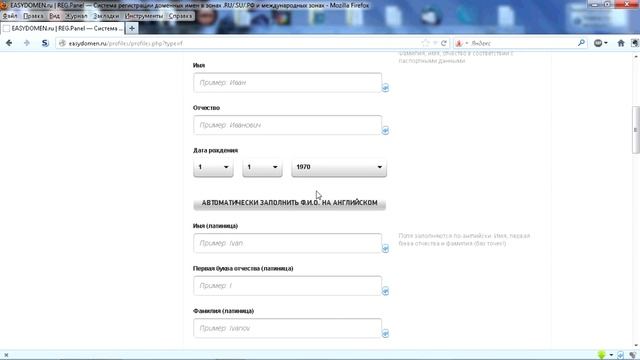Click the Автоматически заполнить Ф.И.О. на английском button
The width and height of the screenshot is (640, 360).
click(289, 203)
